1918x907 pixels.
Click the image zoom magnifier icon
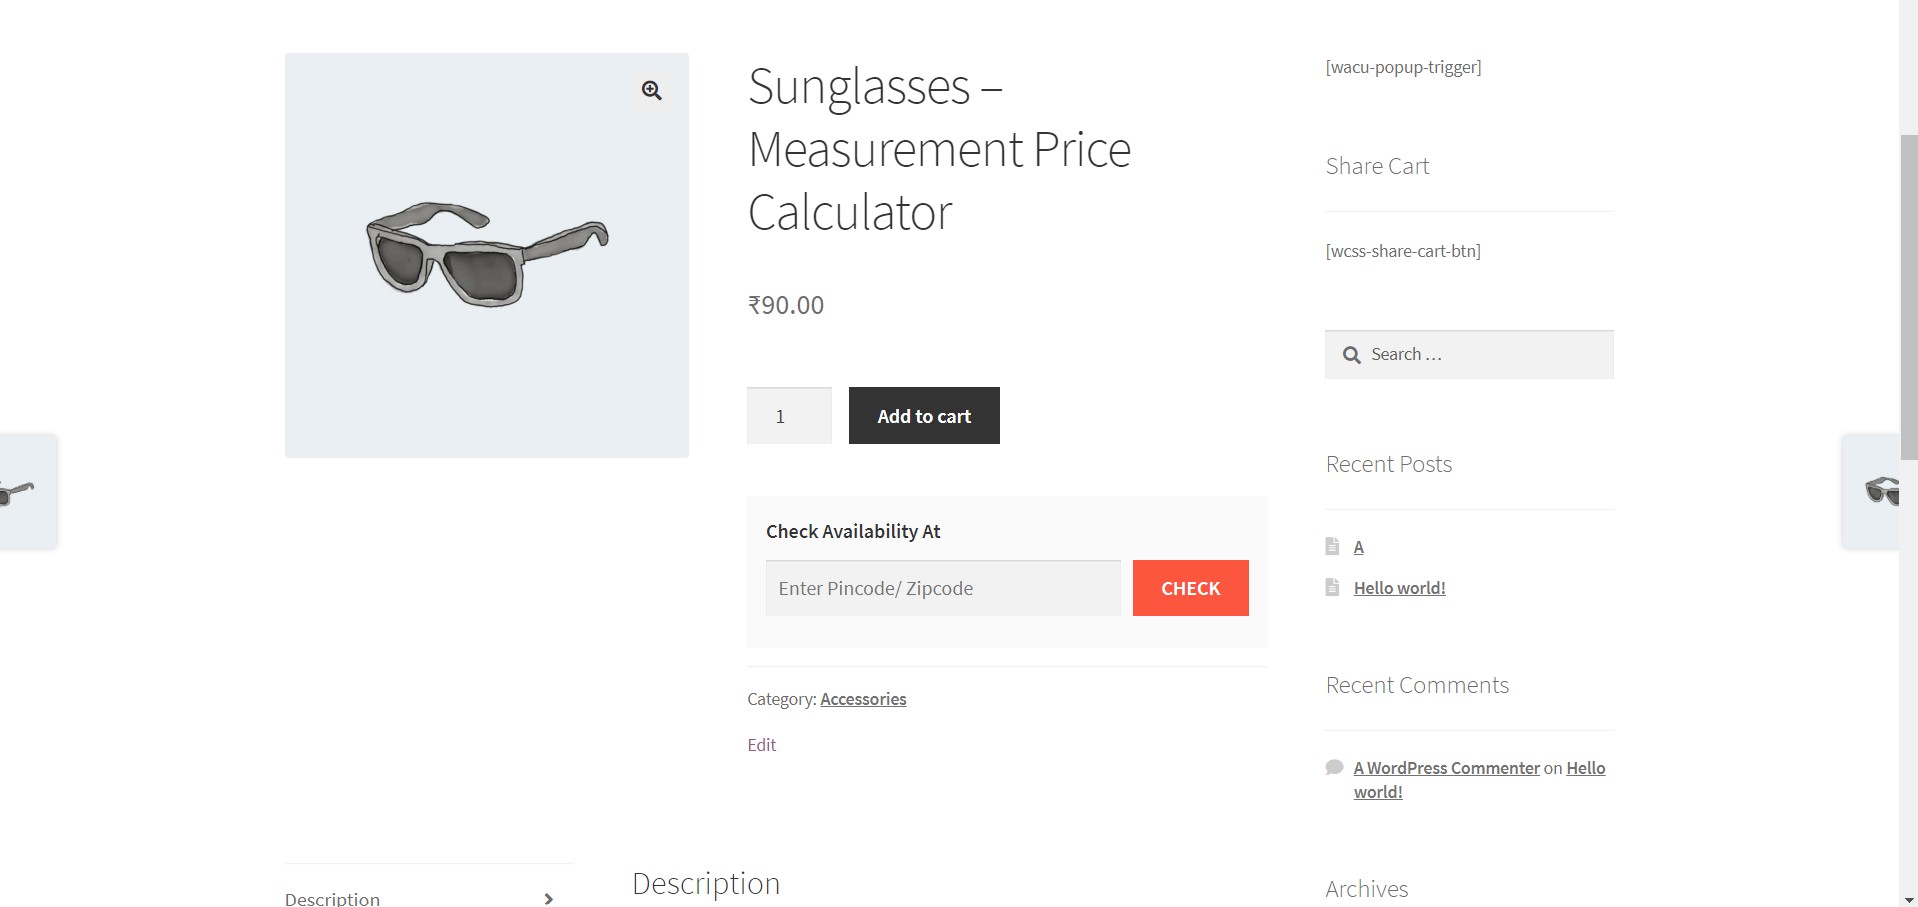tap(651, 91)
